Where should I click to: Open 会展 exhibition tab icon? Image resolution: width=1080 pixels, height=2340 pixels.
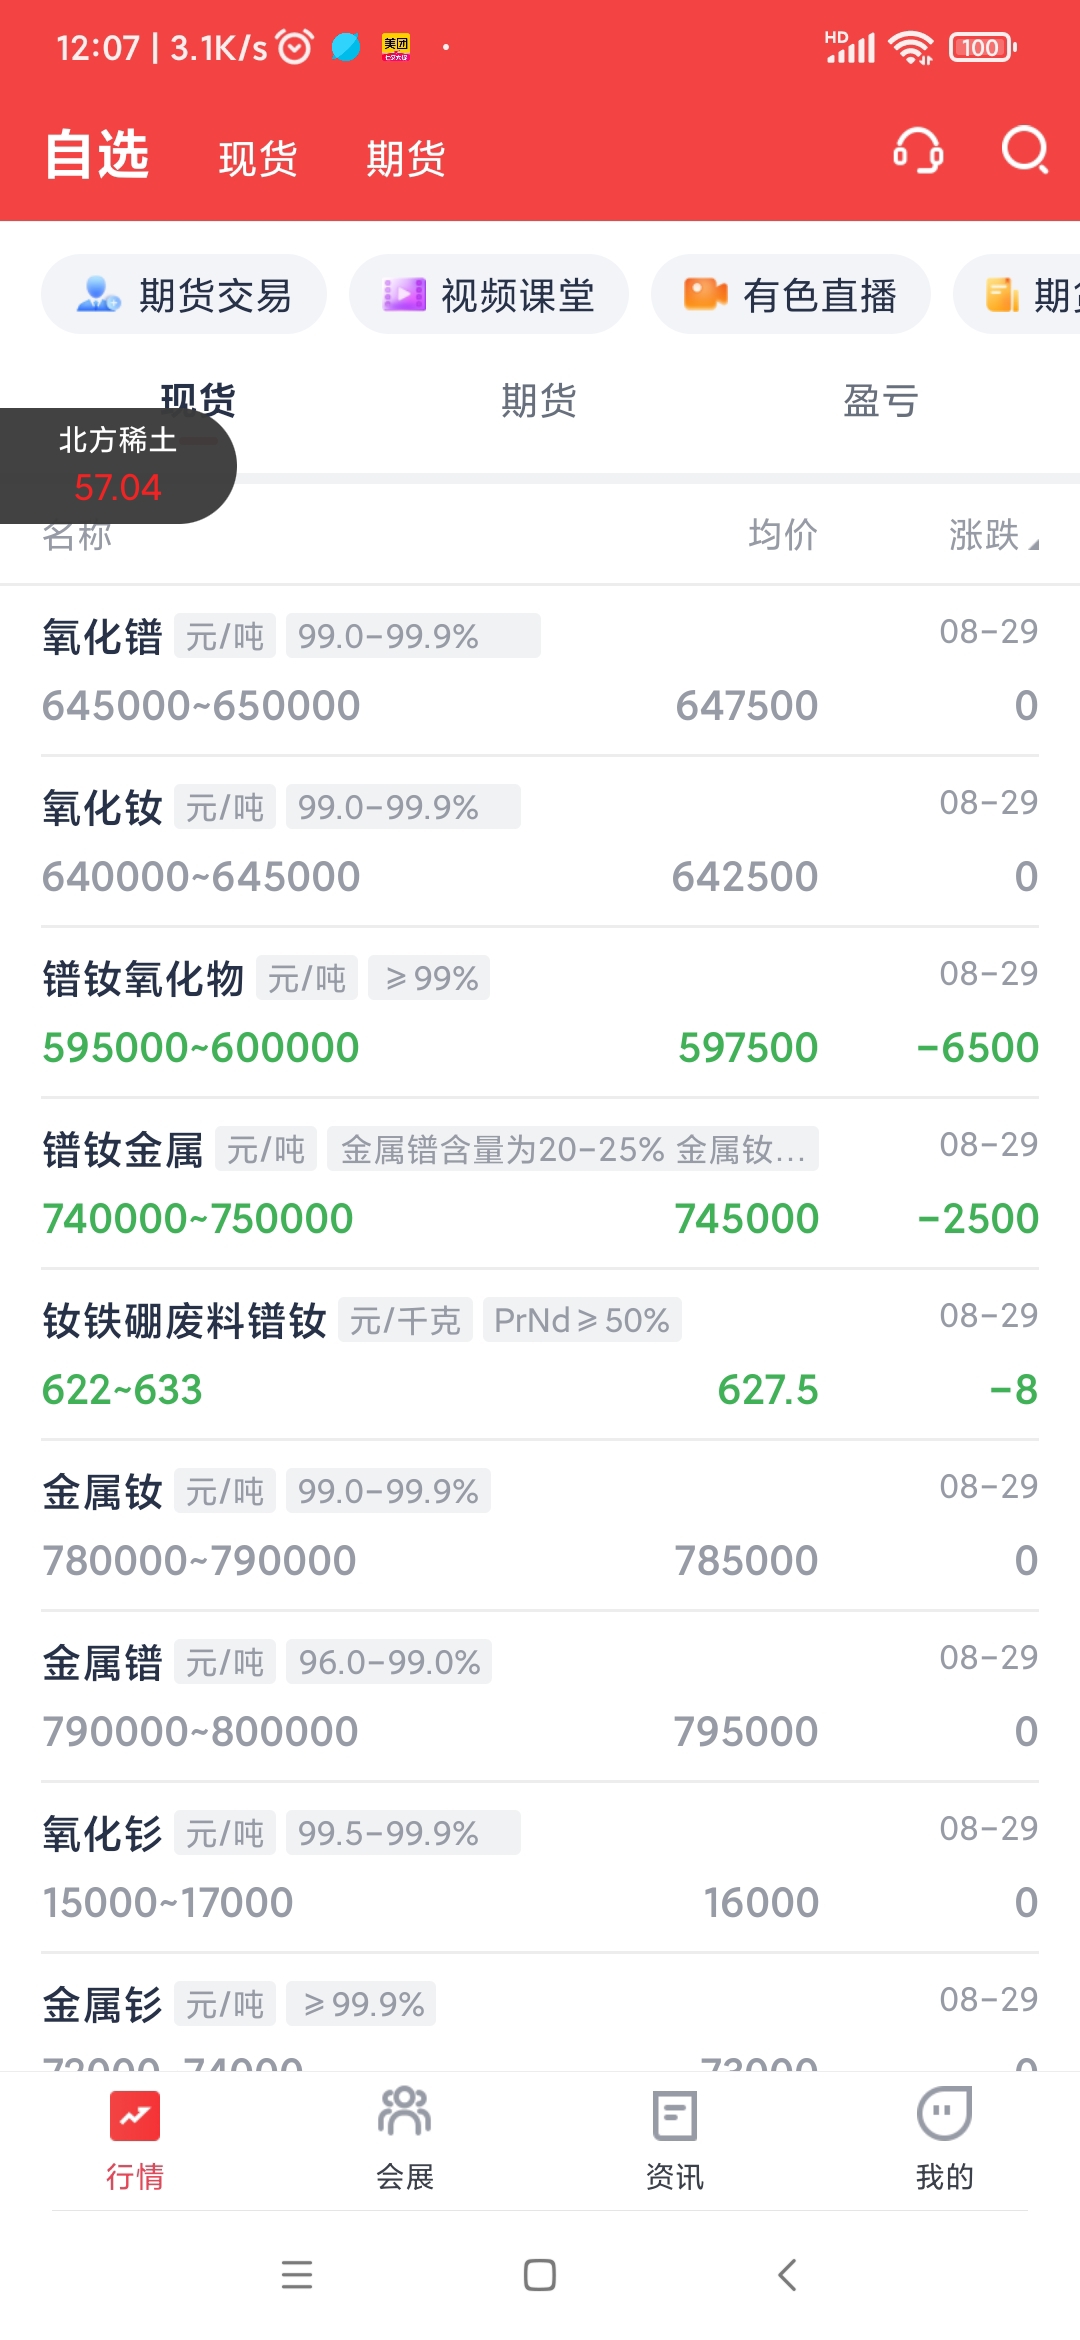point(404,2112)
